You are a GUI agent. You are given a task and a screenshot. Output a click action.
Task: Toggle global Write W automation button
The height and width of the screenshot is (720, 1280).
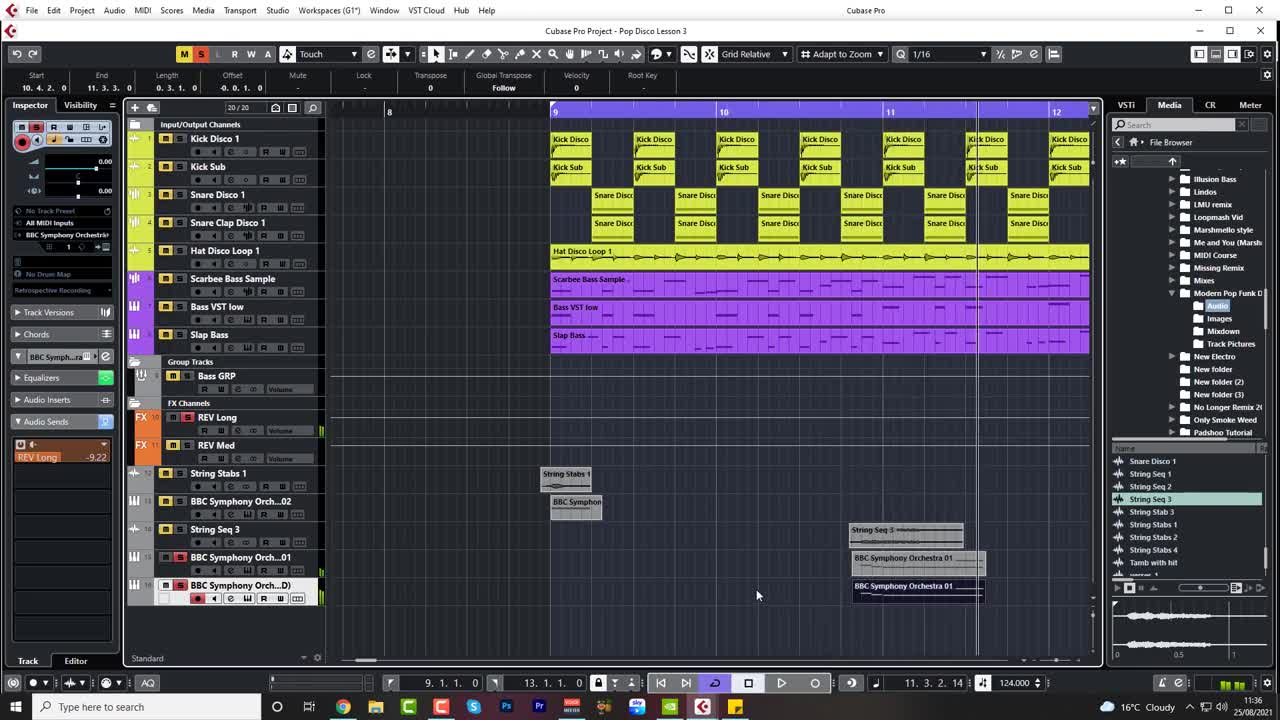tap(251, 54)
